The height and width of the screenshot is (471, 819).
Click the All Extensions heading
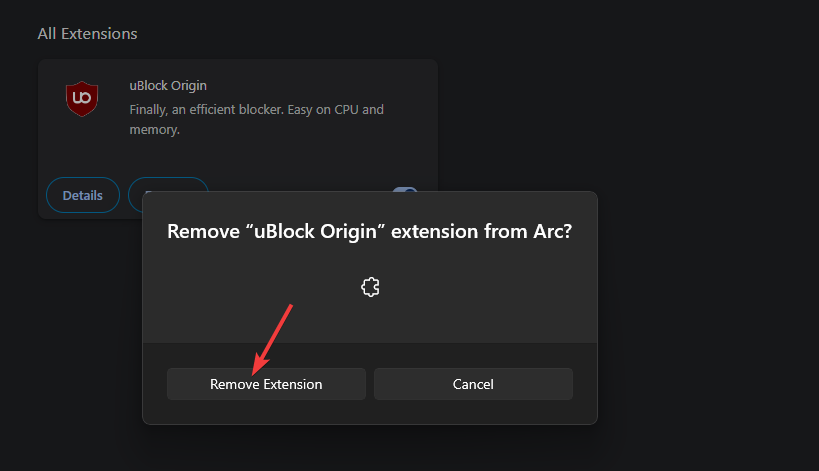coord(87,34)
